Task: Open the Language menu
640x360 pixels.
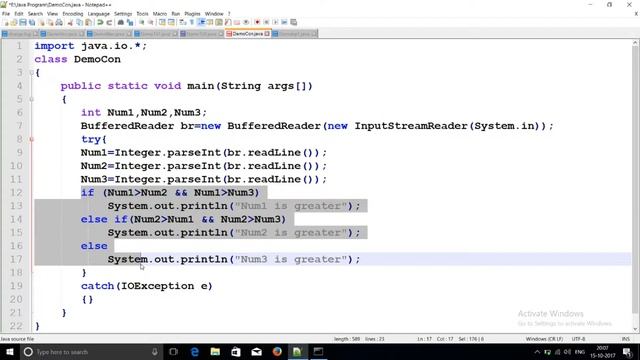Action: point(99,13)
